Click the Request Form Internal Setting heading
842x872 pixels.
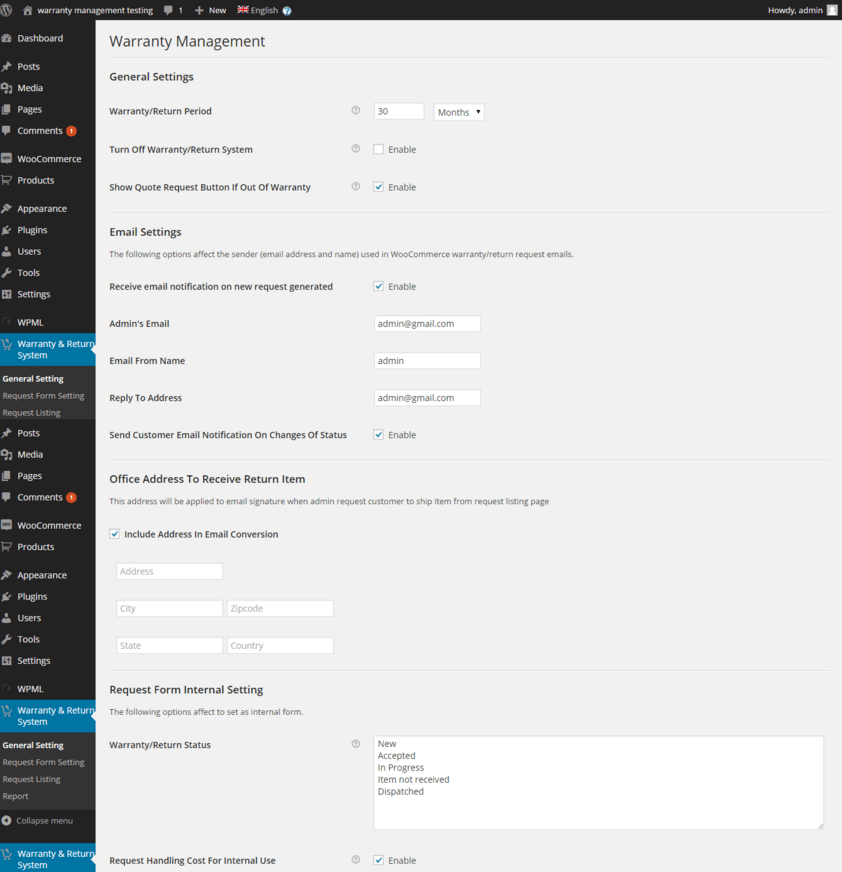(x=186, y=690)
